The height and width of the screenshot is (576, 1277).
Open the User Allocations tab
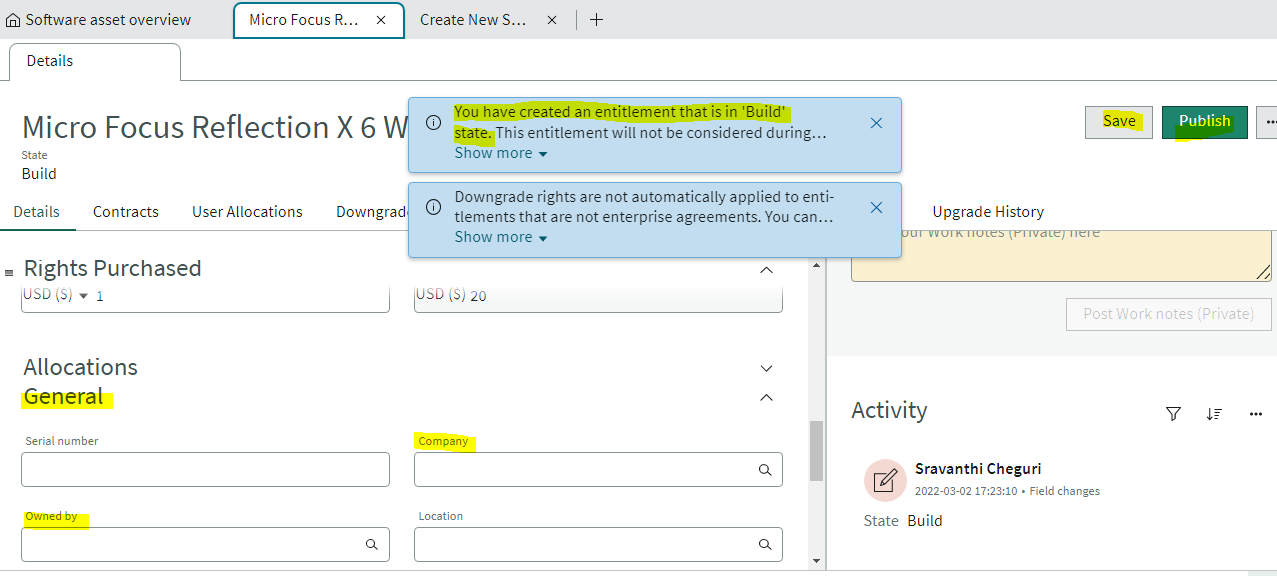point(247,212)
